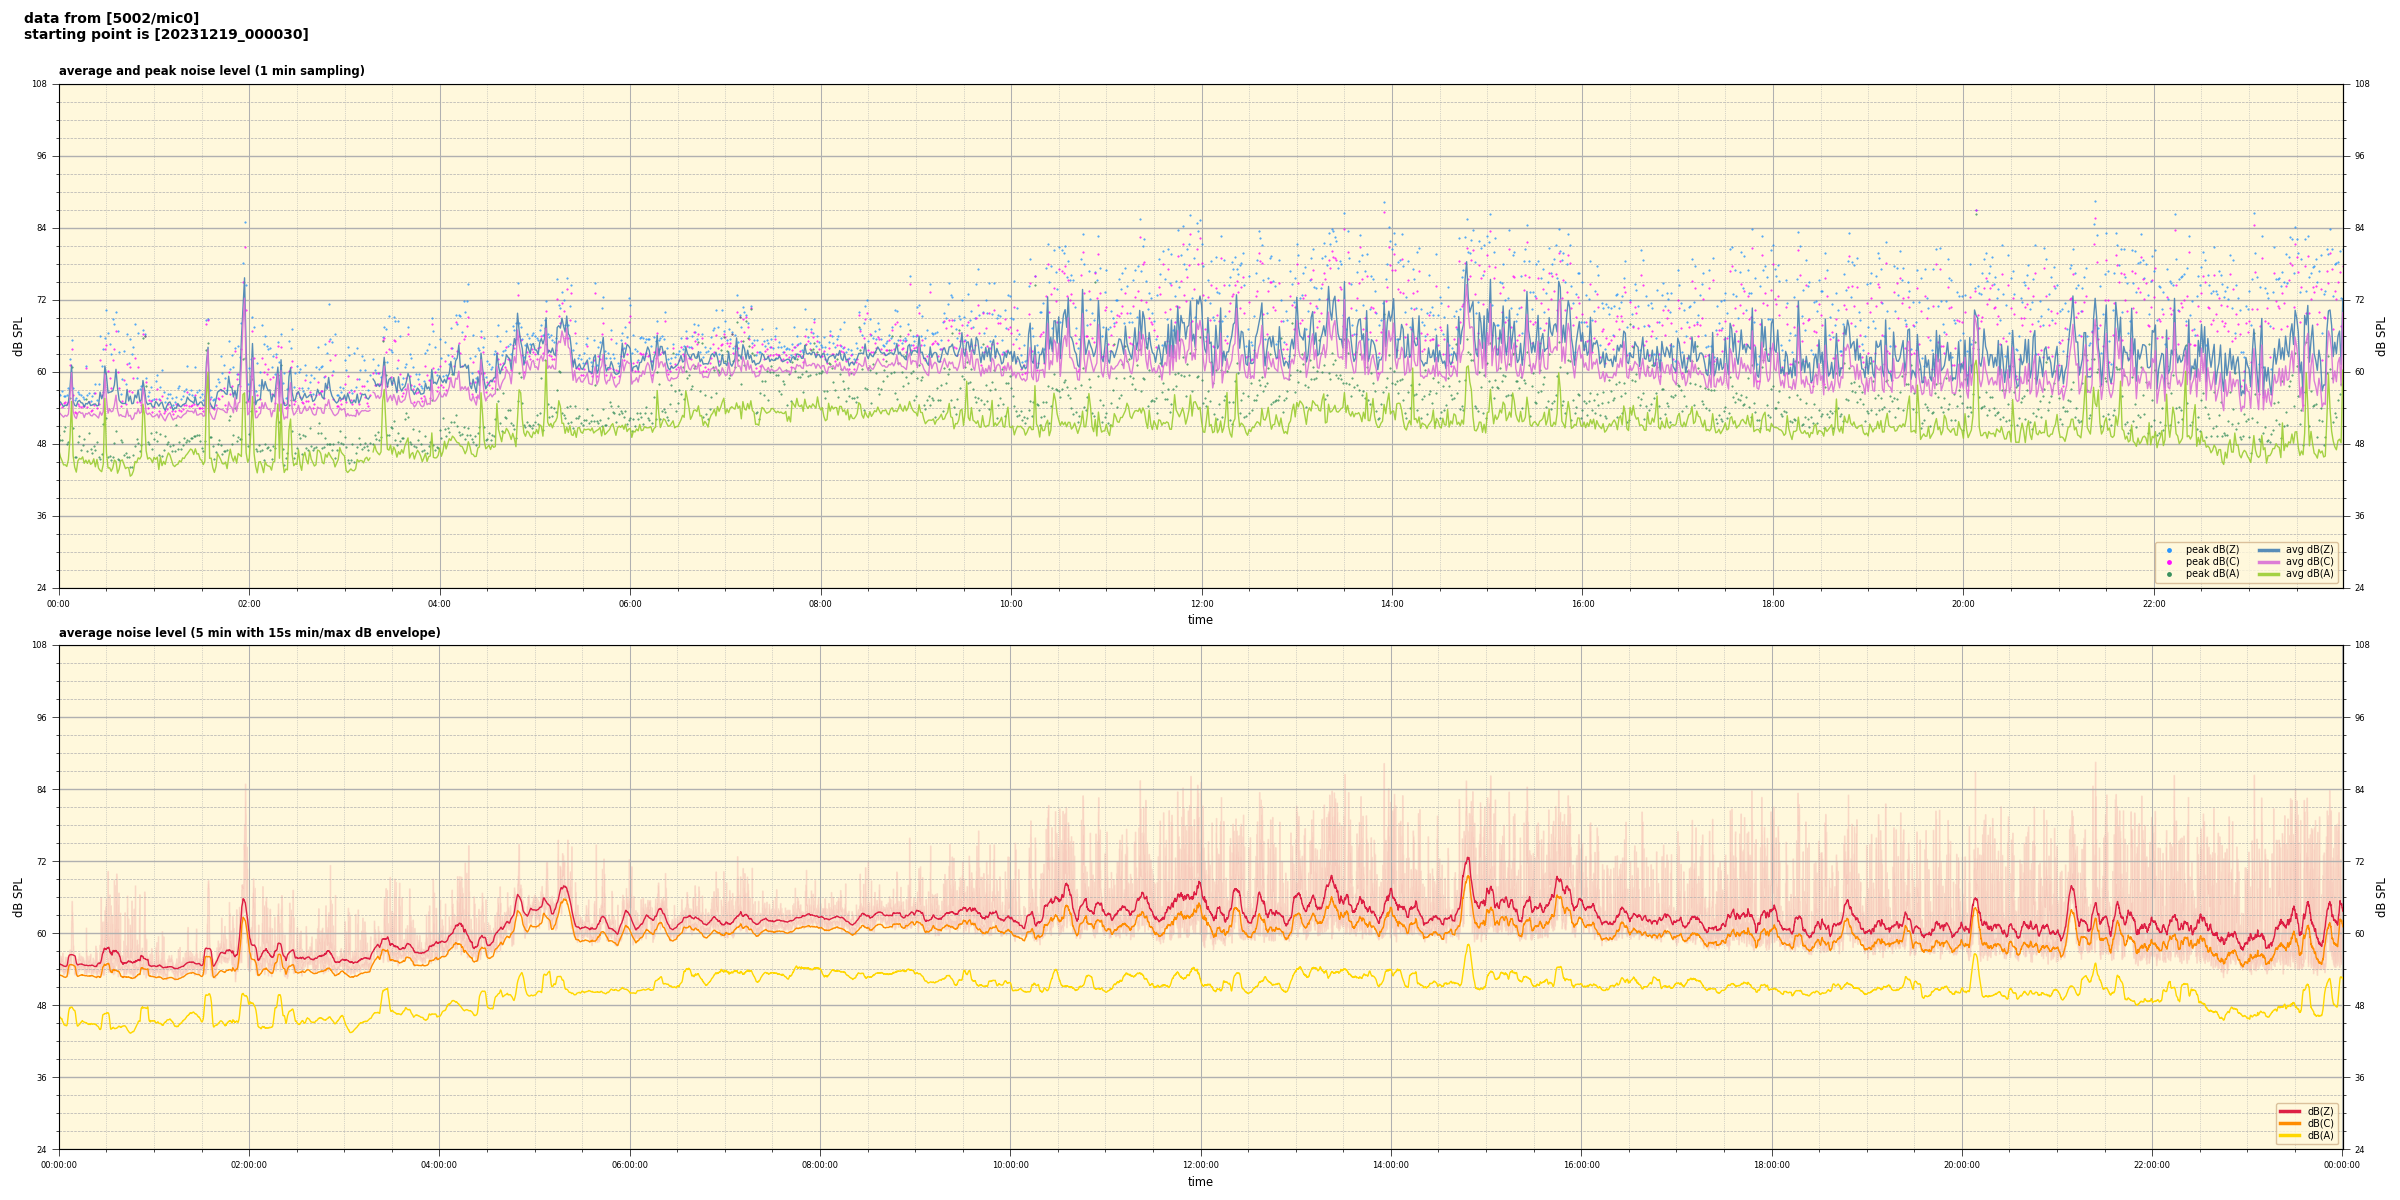
Task: Click the '5 min with 15s min/max' chart title
Action: point(249,633)
